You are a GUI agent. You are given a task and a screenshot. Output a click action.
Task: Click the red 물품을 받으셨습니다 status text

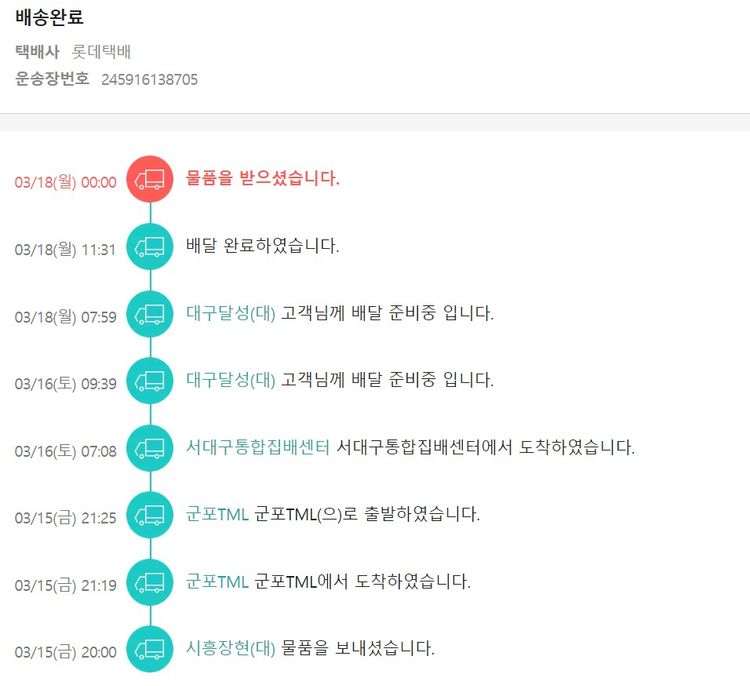pos(263,180)
